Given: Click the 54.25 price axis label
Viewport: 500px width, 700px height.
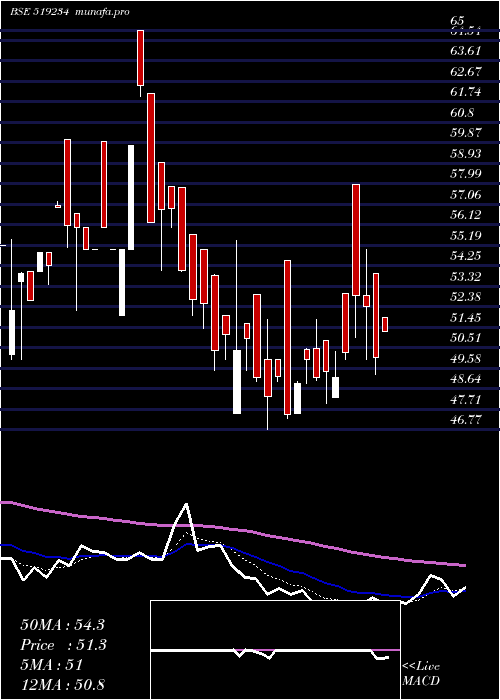Looking at the screenshot, I should pos(466,255).
